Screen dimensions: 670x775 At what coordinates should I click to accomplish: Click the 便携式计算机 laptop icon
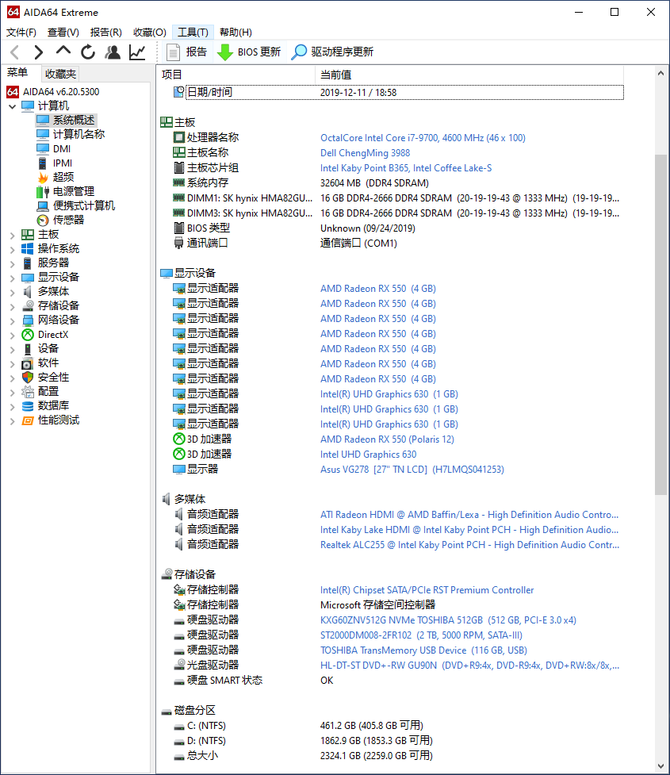pyautogui.click(x=43, y=206)
